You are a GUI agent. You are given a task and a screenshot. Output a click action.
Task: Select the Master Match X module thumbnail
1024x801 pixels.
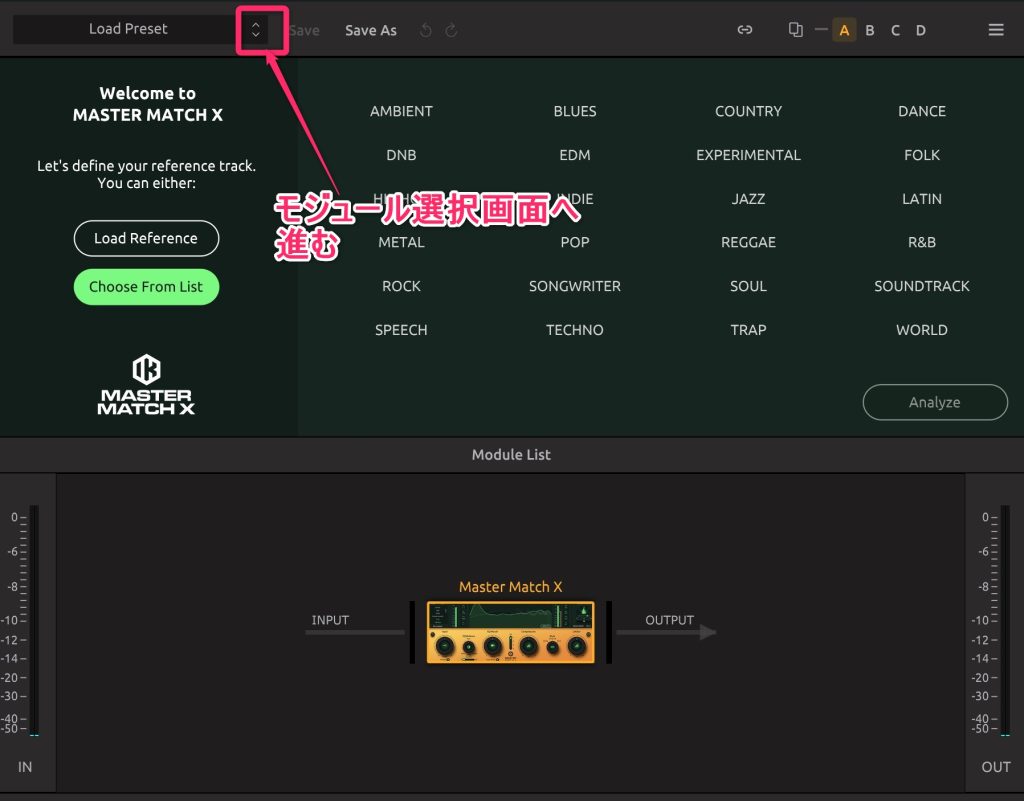[x=510, y=632]
